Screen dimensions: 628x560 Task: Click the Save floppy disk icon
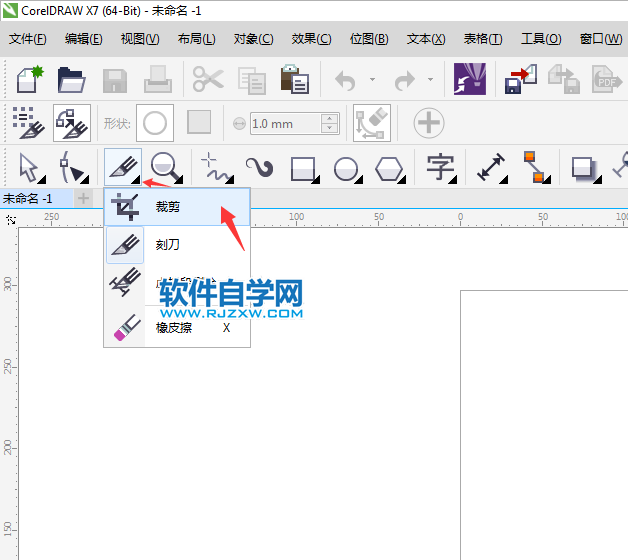pos(115,81)
